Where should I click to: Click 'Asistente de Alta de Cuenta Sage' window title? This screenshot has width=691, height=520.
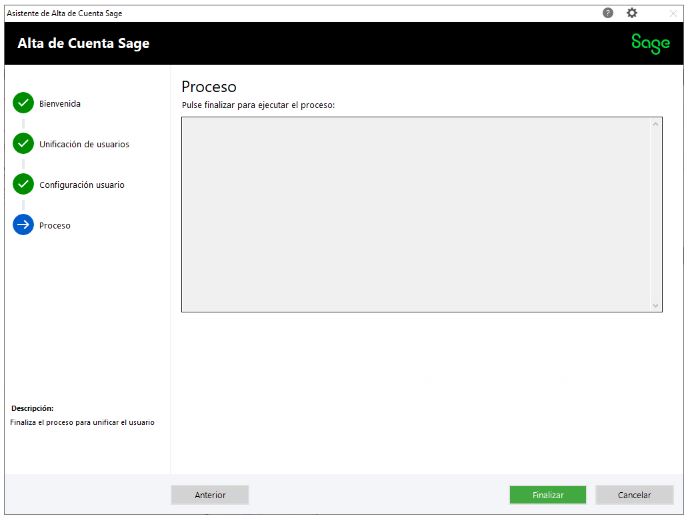pyautogui.click(x=64, y=13)
